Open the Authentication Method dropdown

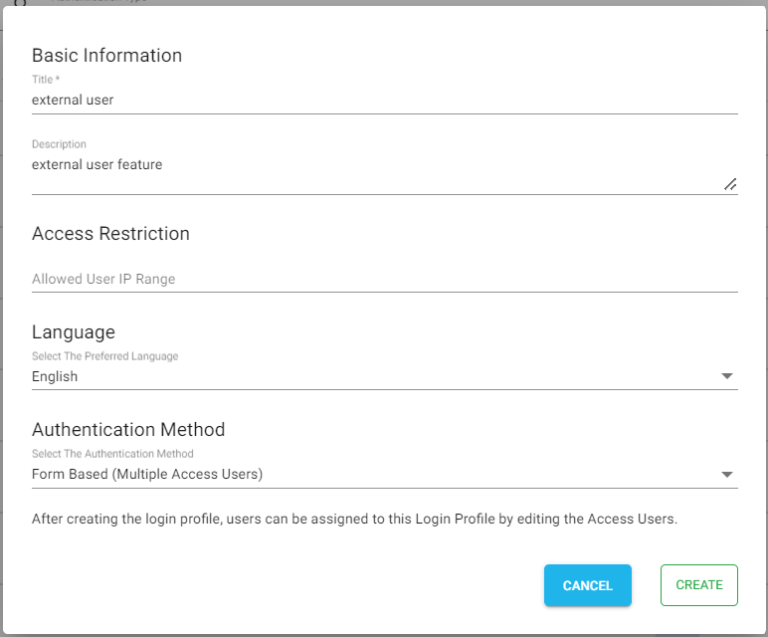384,474
